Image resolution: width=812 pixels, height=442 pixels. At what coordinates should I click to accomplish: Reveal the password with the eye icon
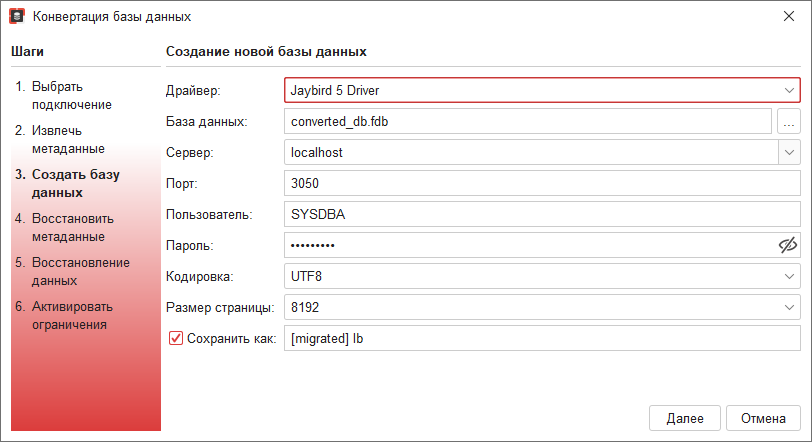tap(788, 245)
